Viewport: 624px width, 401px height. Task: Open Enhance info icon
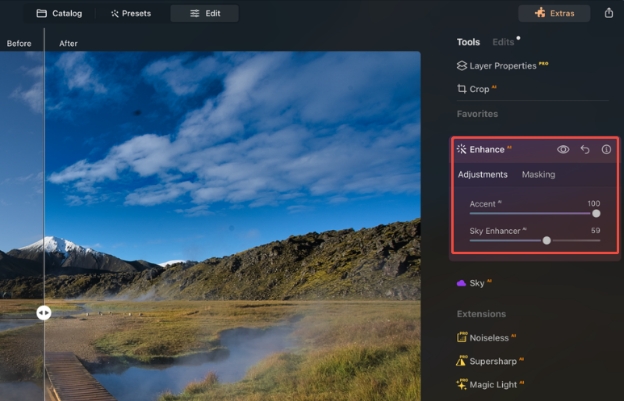tap(606, 150)
